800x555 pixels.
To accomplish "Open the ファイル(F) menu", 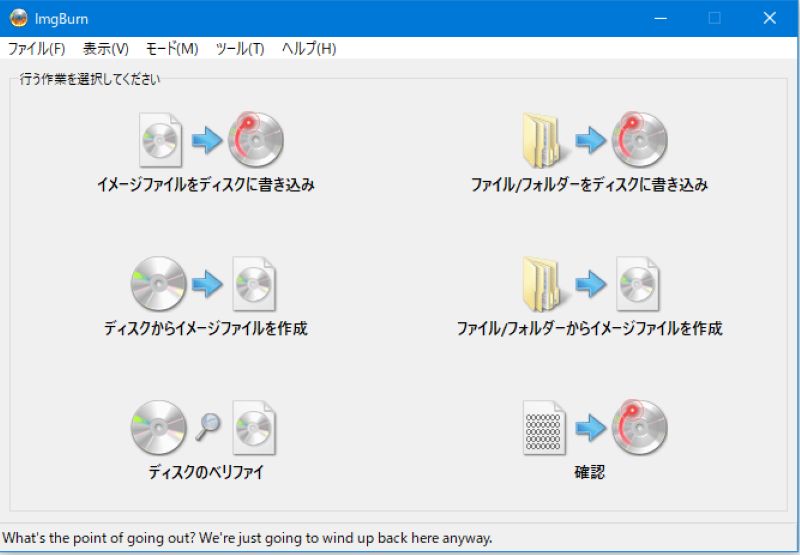I will click(x=37, y=49).
